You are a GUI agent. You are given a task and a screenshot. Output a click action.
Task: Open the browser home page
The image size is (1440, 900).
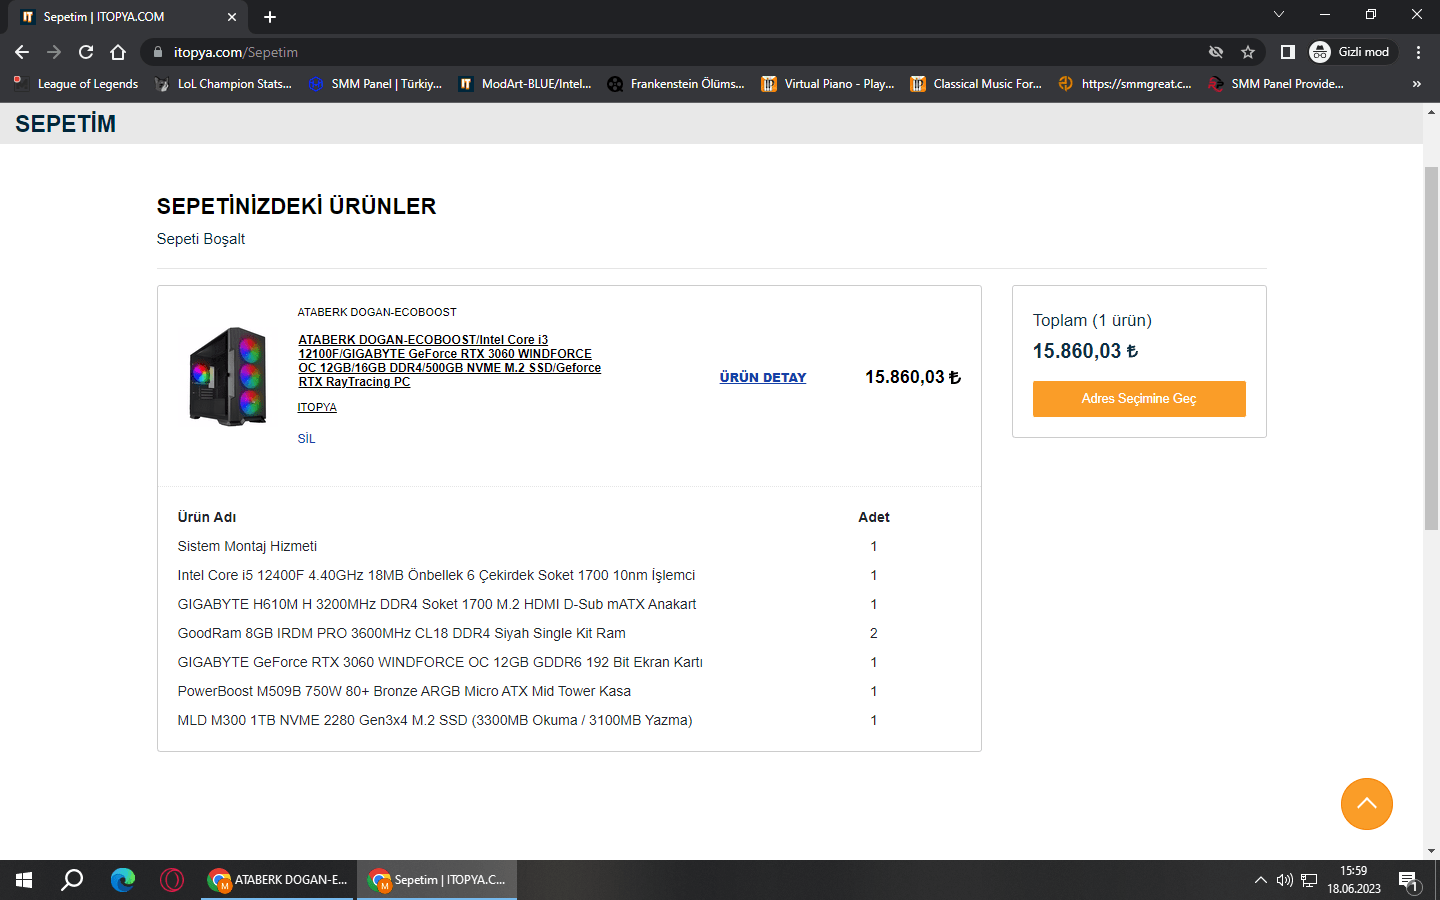(x=118, y=52)
